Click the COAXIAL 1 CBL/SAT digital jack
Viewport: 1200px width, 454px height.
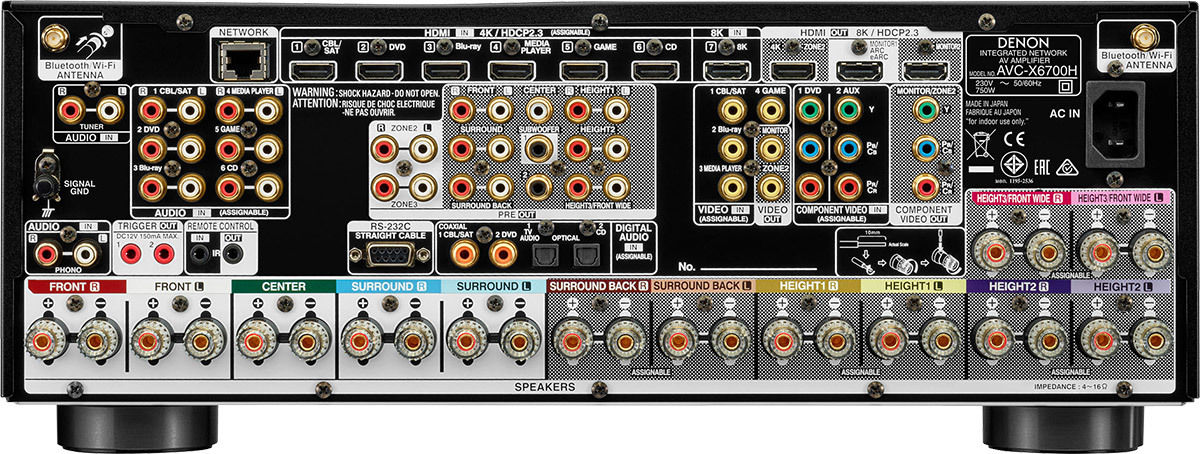click(463, 254)
